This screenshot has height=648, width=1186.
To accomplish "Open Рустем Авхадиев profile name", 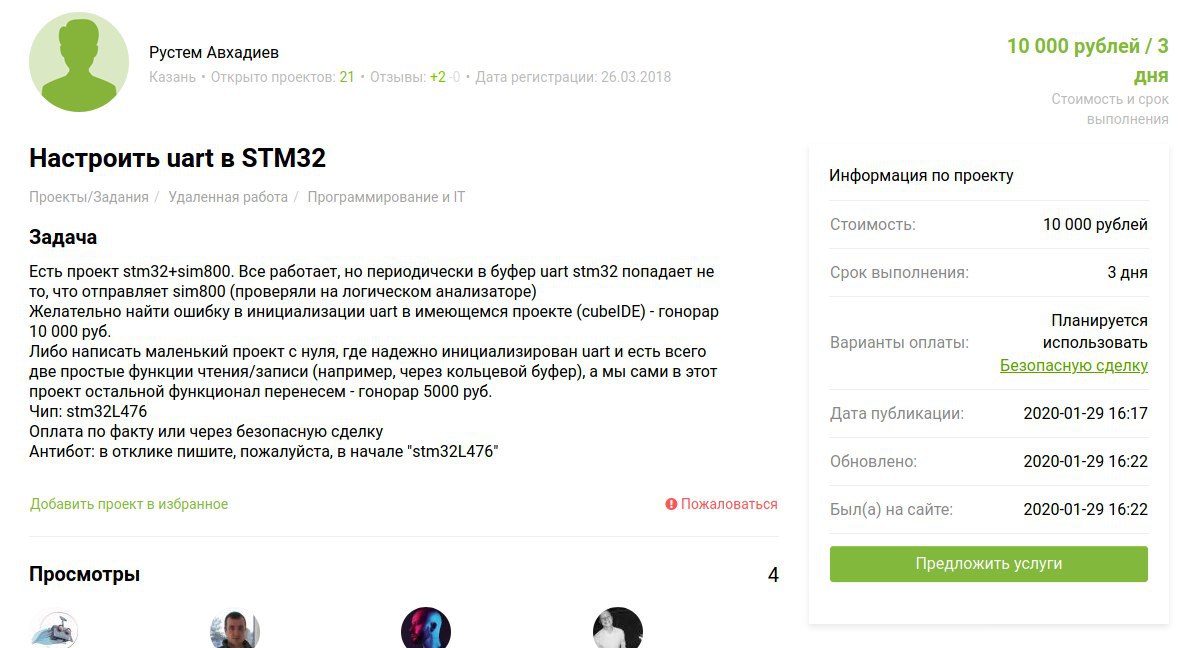I will [x=214, y=52].
